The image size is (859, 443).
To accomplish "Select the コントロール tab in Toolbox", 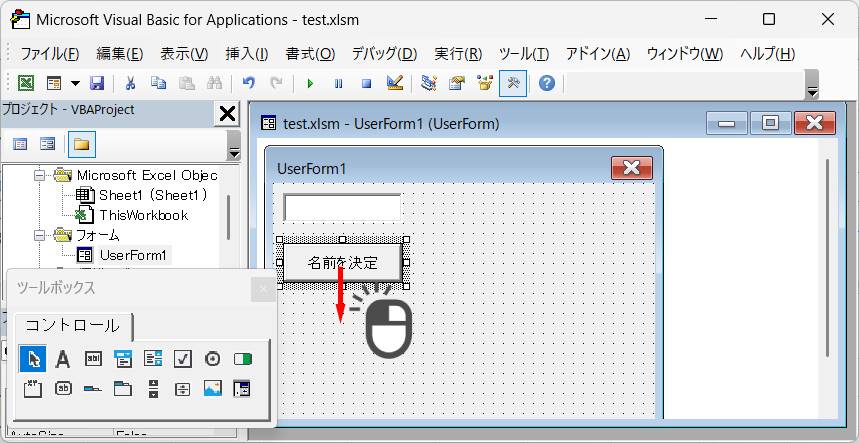I will coord(73,326).
